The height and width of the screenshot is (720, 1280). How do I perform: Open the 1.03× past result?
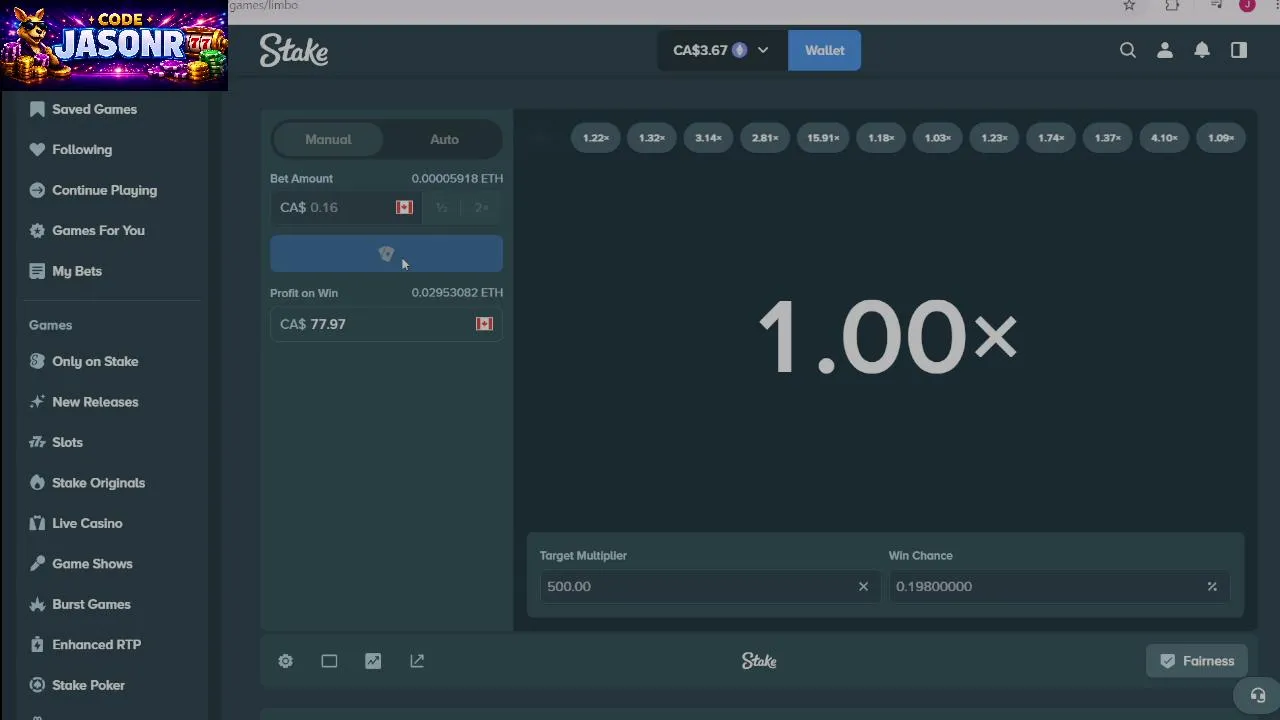coord(938,138)
